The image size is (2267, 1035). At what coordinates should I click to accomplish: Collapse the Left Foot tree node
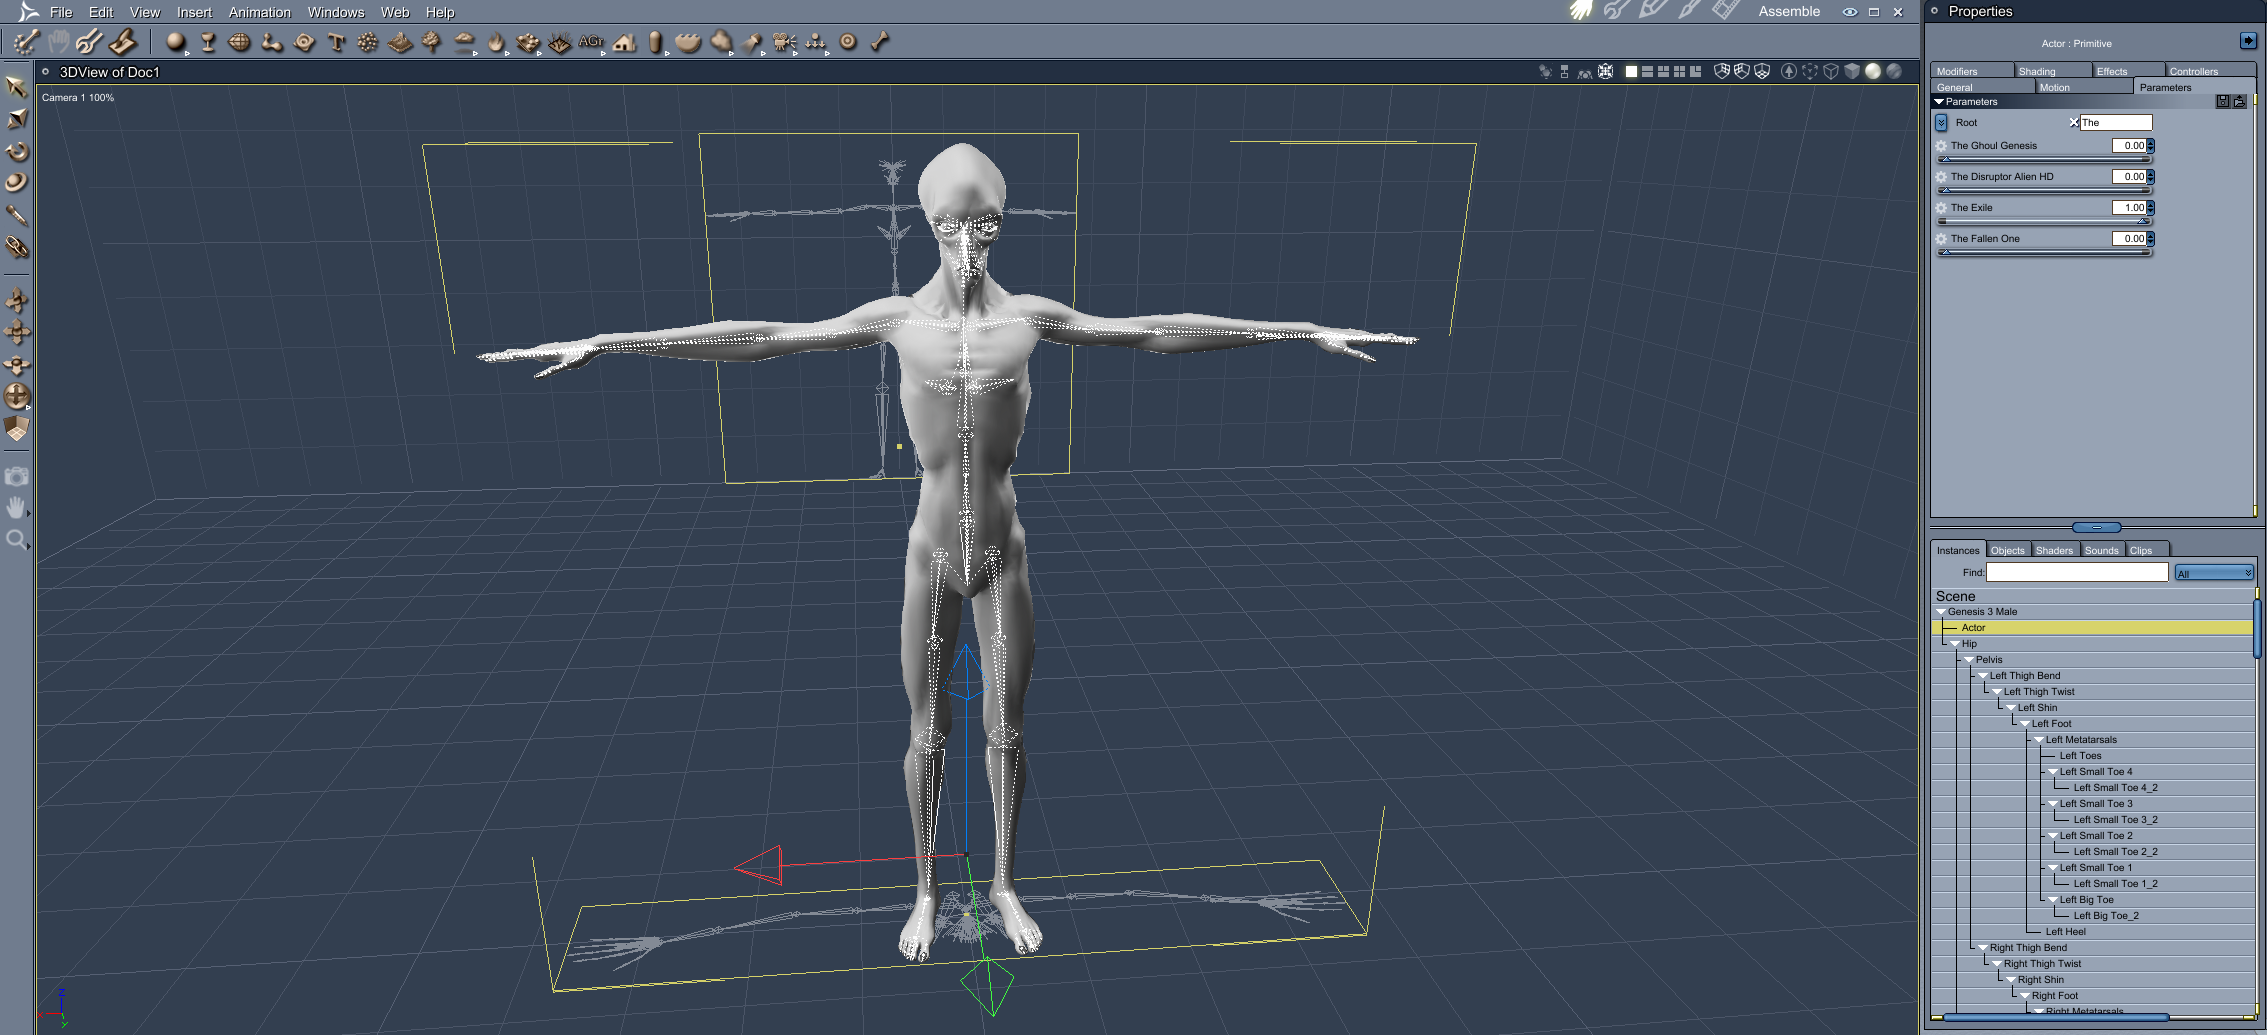pos(2025,724)
